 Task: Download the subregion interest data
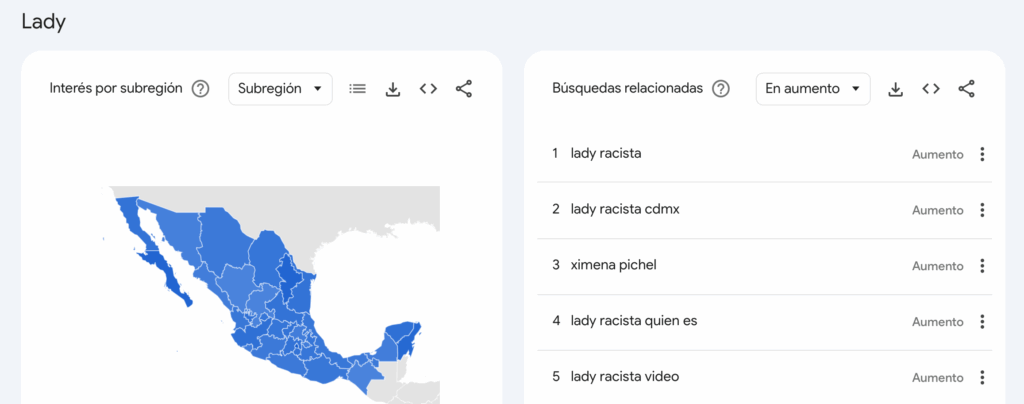pos(393,89)
